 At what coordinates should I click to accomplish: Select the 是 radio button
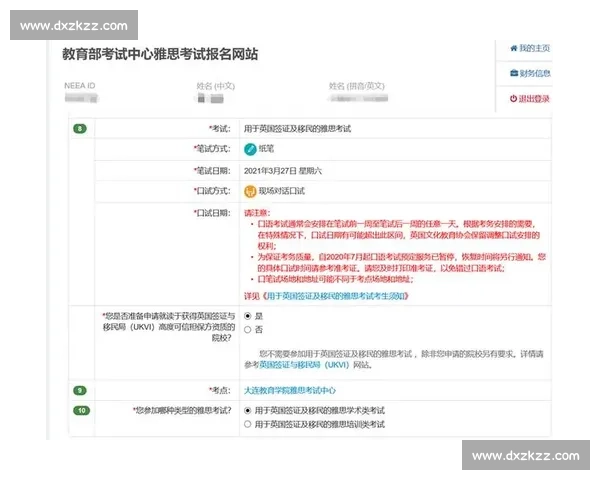tap(248, 316)
